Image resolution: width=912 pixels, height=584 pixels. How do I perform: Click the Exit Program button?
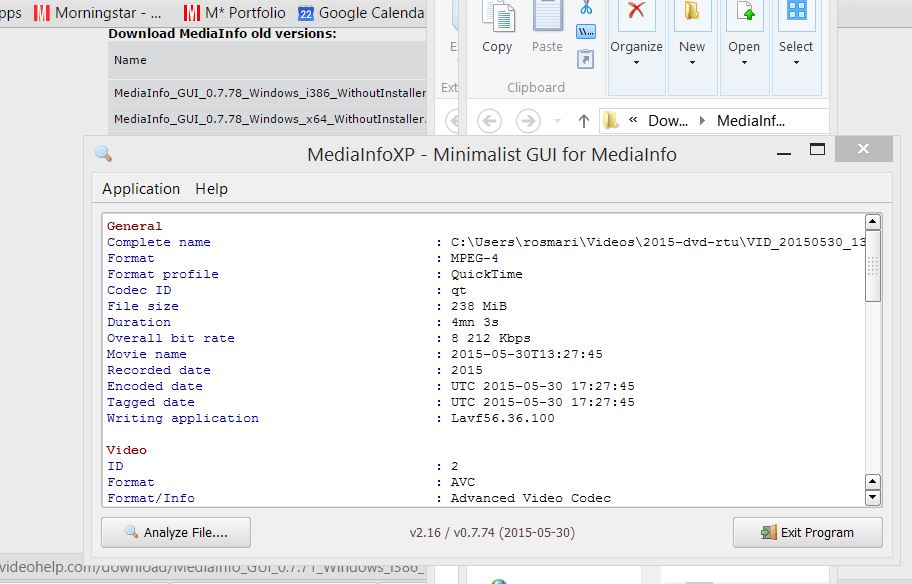click(x=808, y=532)
